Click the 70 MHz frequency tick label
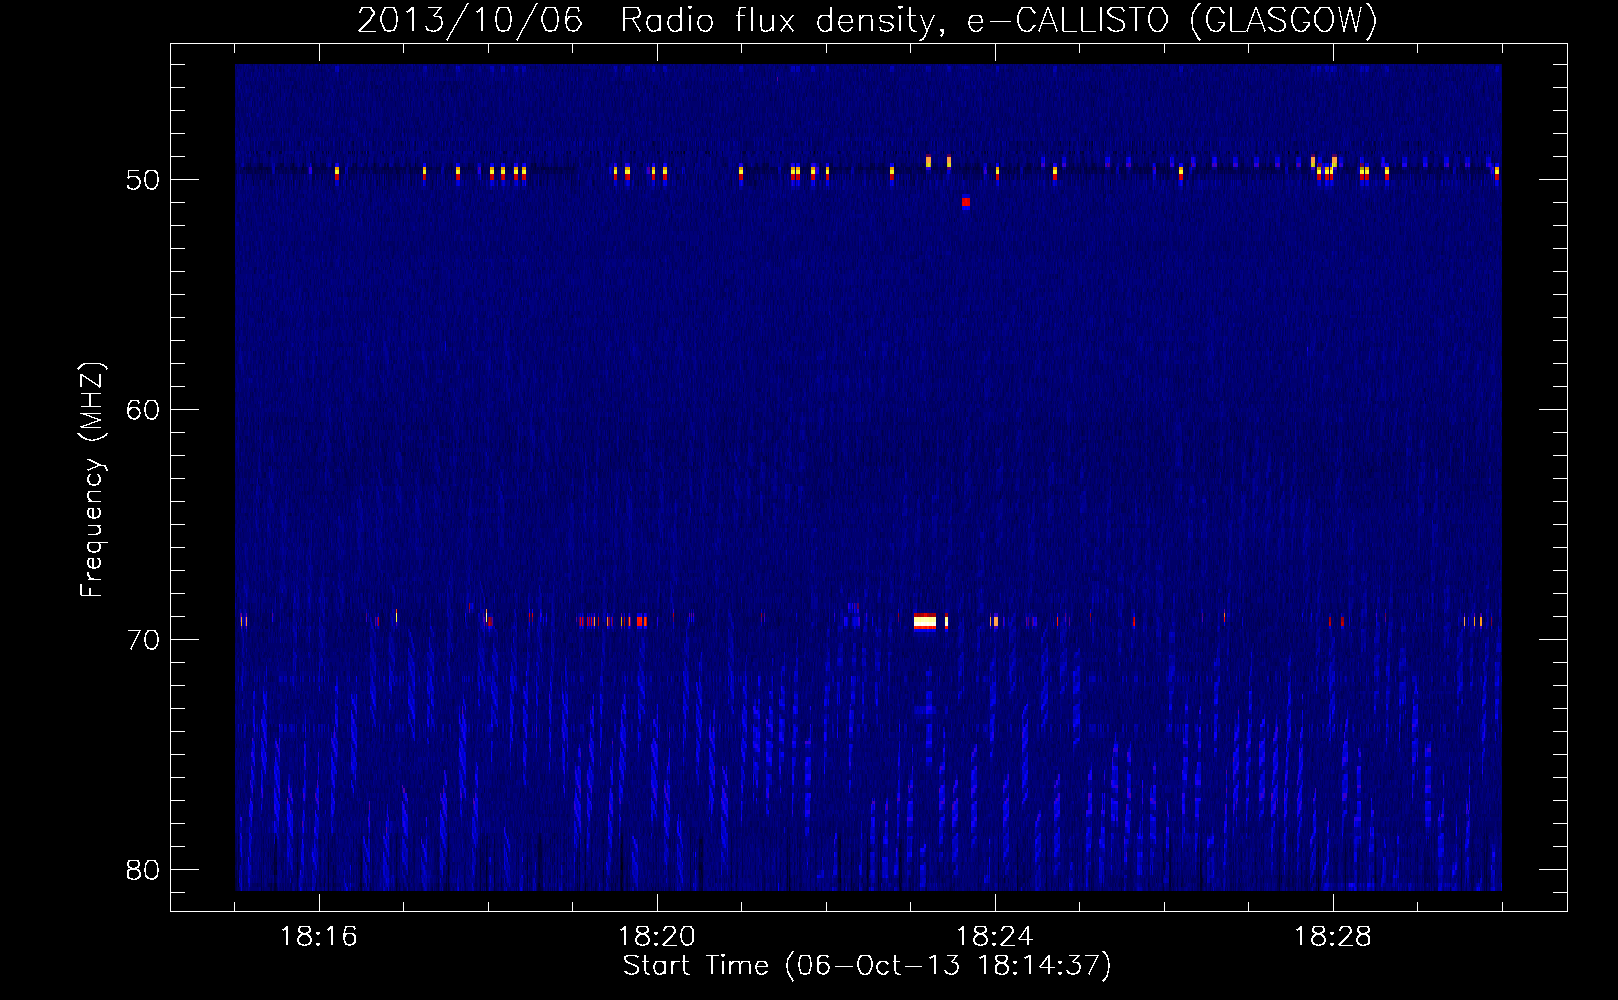This screenshot has height=1000, width=1618. pos(143,640)
